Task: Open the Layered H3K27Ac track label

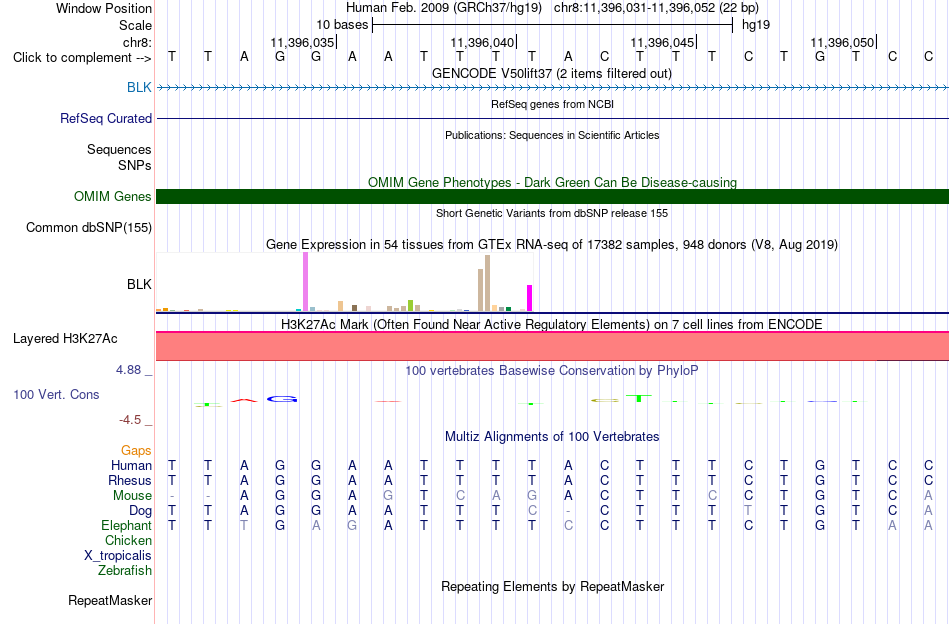Action: pos(65,339)
